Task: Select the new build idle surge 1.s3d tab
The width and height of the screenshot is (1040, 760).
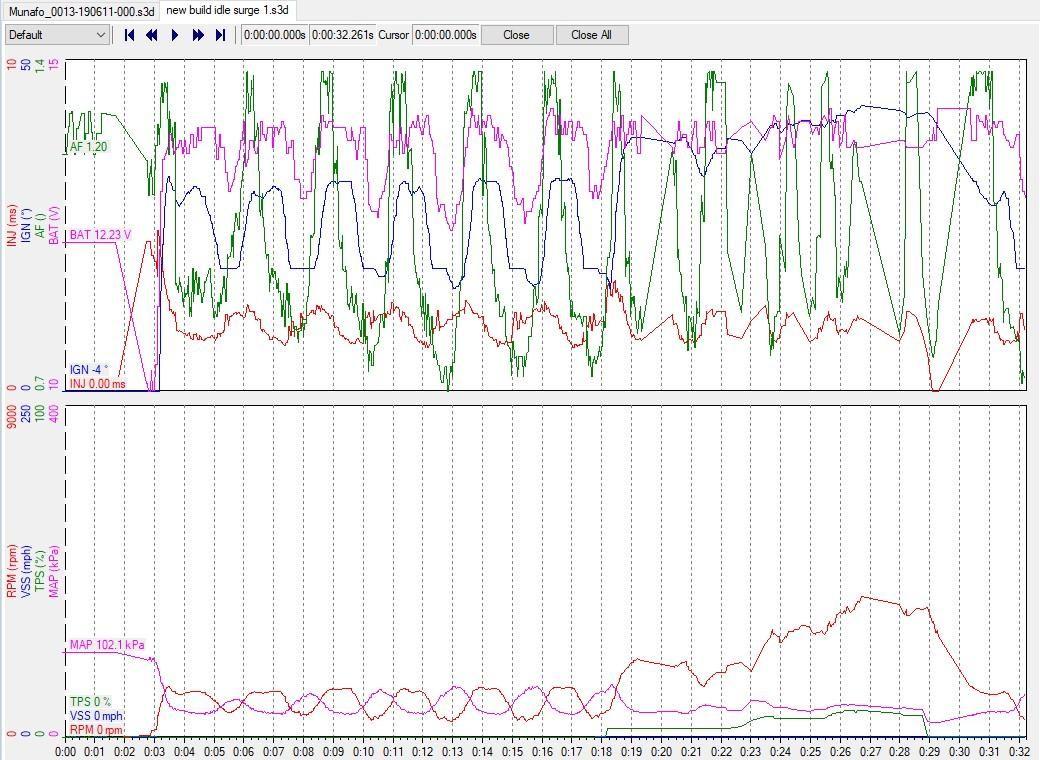Action: 228,10
